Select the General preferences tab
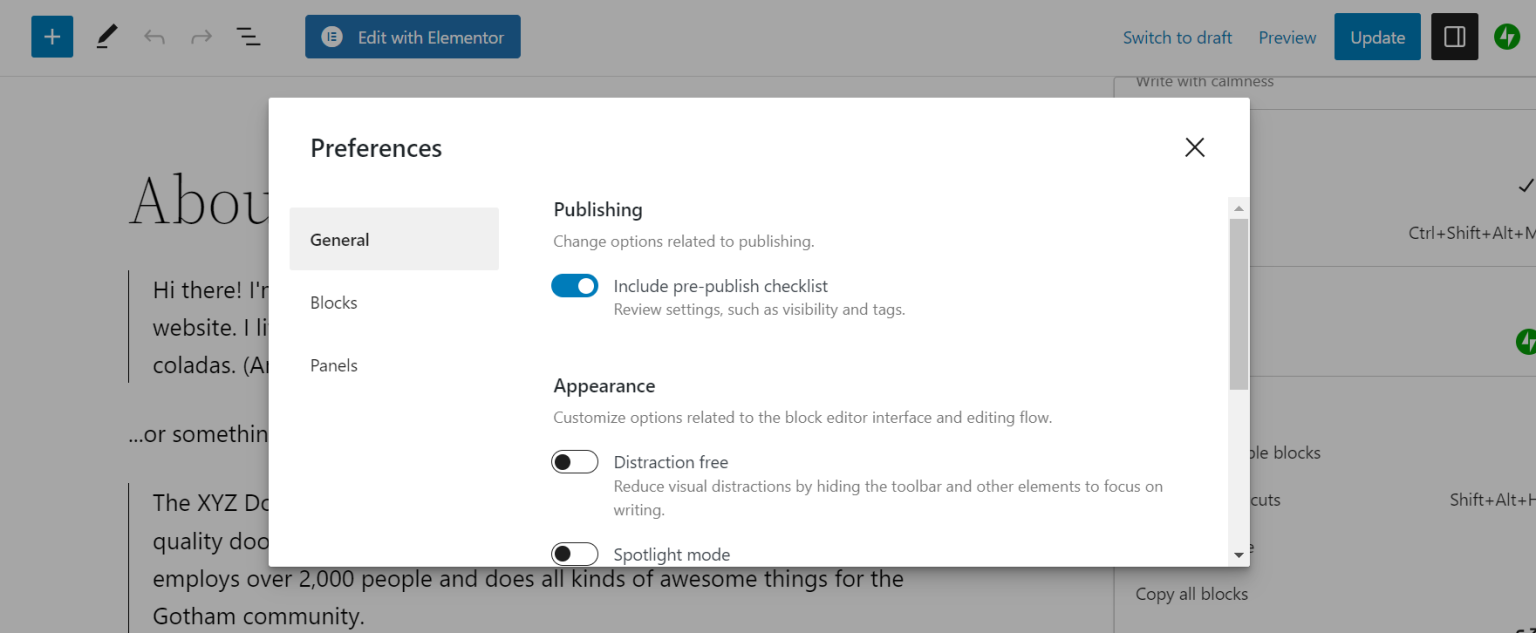Image resolution: width=1536 pixels, height=633 pixels. click(x=339, y=239)
